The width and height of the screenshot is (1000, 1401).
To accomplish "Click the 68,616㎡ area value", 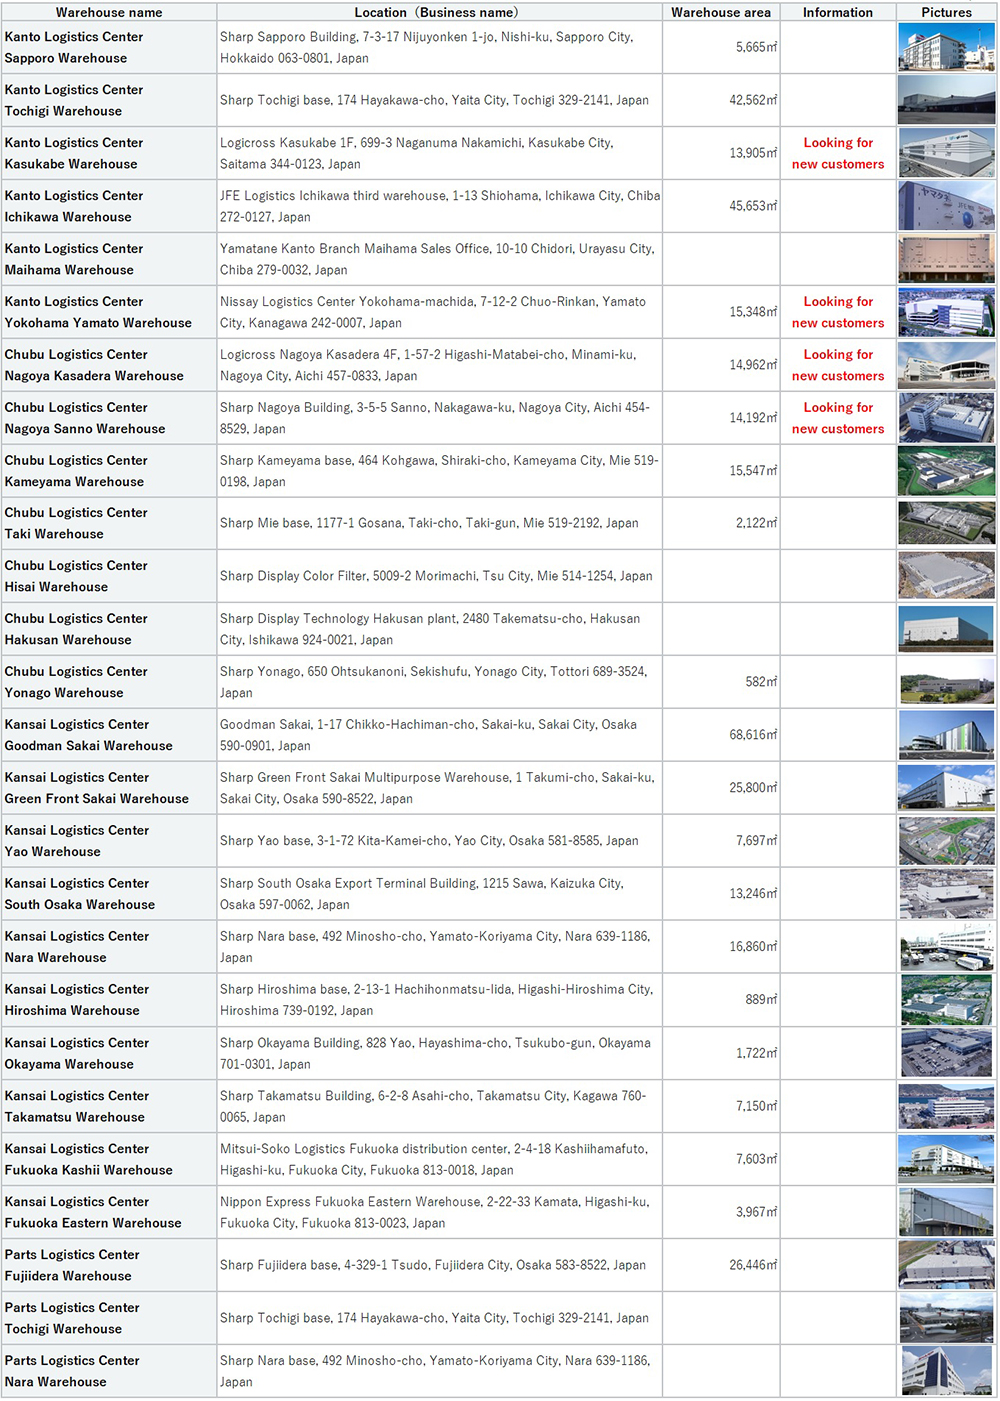I will pos(753,735).
